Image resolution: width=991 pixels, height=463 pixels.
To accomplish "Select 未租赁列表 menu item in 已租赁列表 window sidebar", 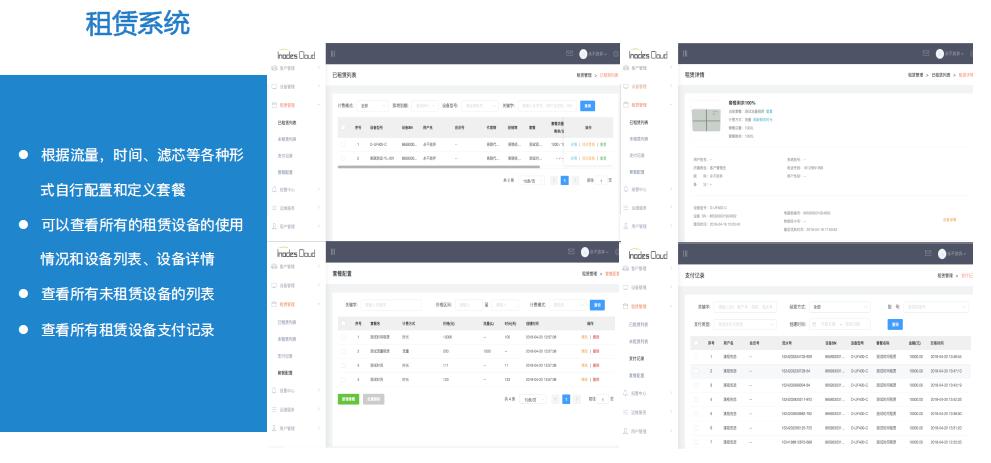I will [287, 139].
